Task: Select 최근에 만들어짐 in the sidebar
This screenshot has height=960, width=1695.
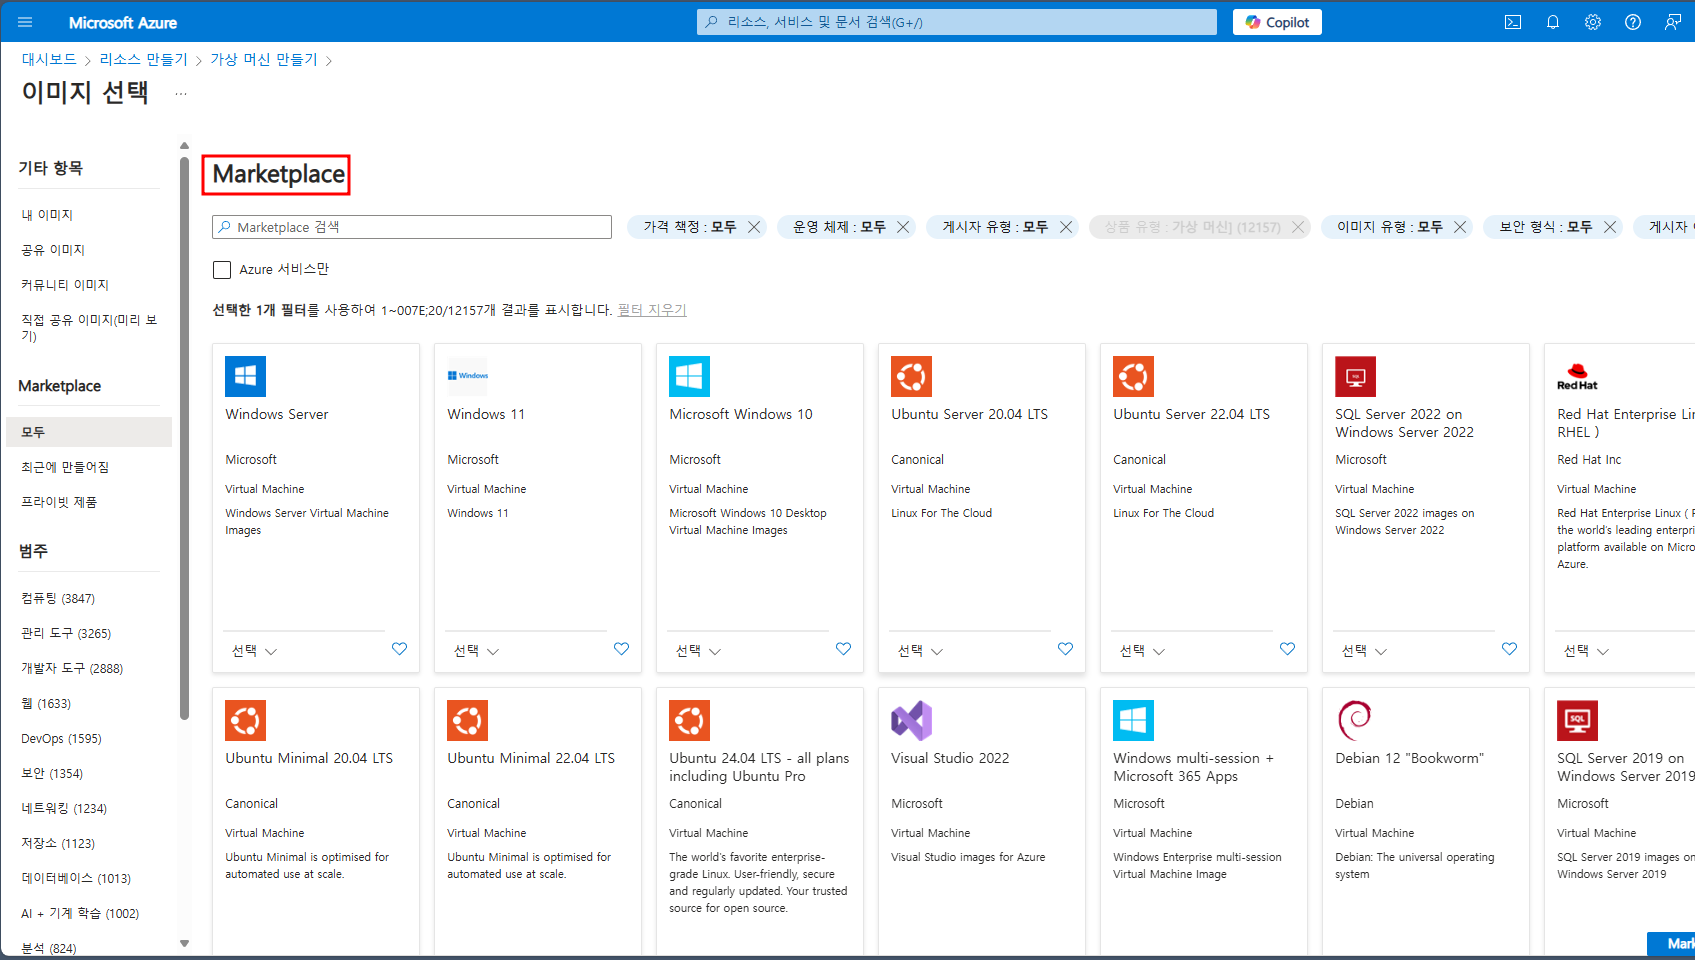Action: click(x=65, y=467)
